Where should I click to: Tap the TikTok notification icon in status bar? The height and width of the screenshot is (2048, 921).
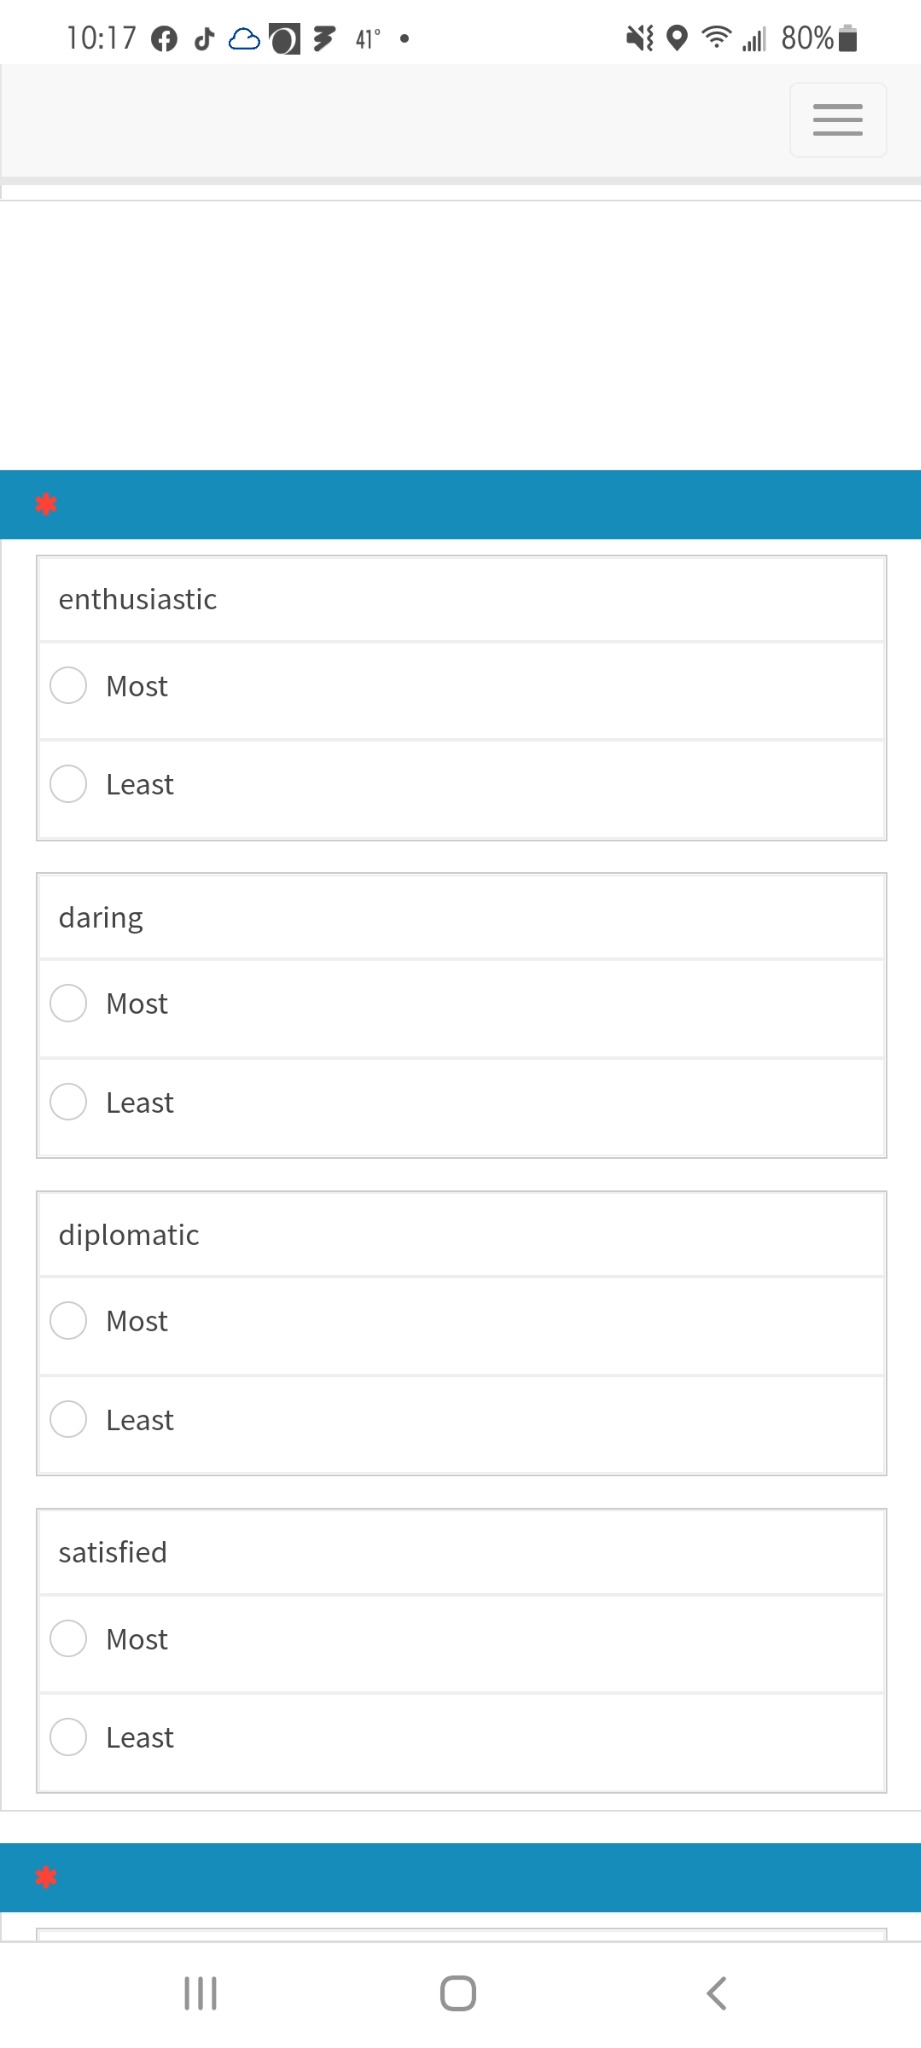[x=204, y=39]
